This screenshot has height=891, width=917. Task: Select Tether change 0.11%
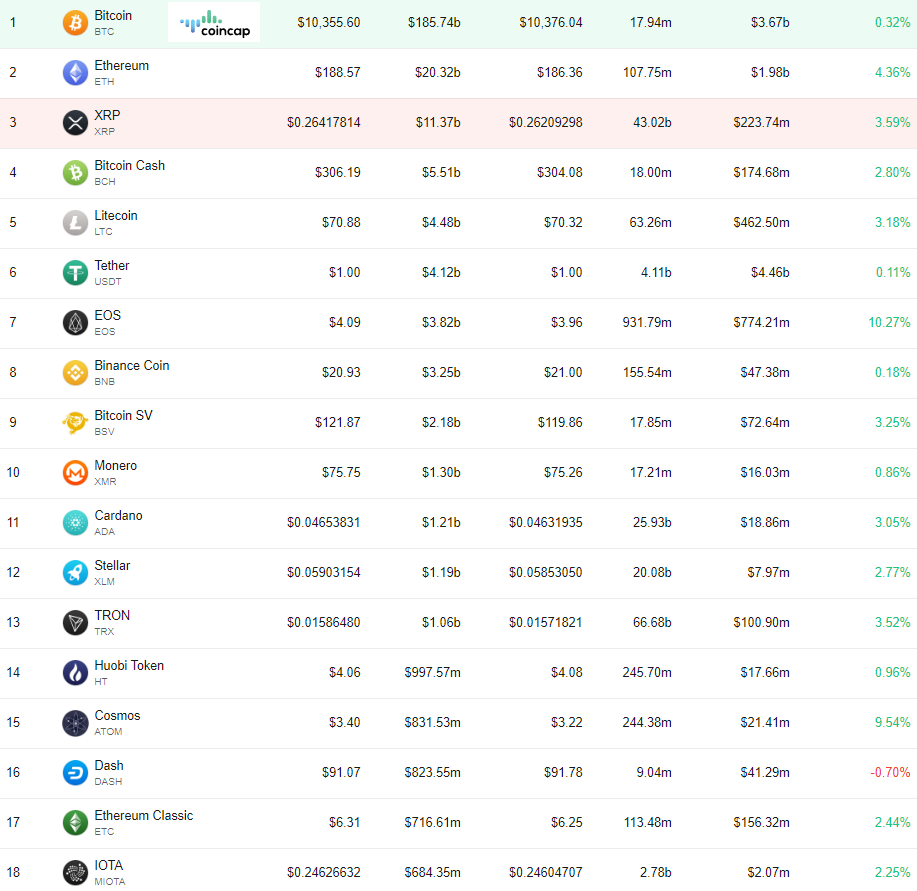click(892, 272)
